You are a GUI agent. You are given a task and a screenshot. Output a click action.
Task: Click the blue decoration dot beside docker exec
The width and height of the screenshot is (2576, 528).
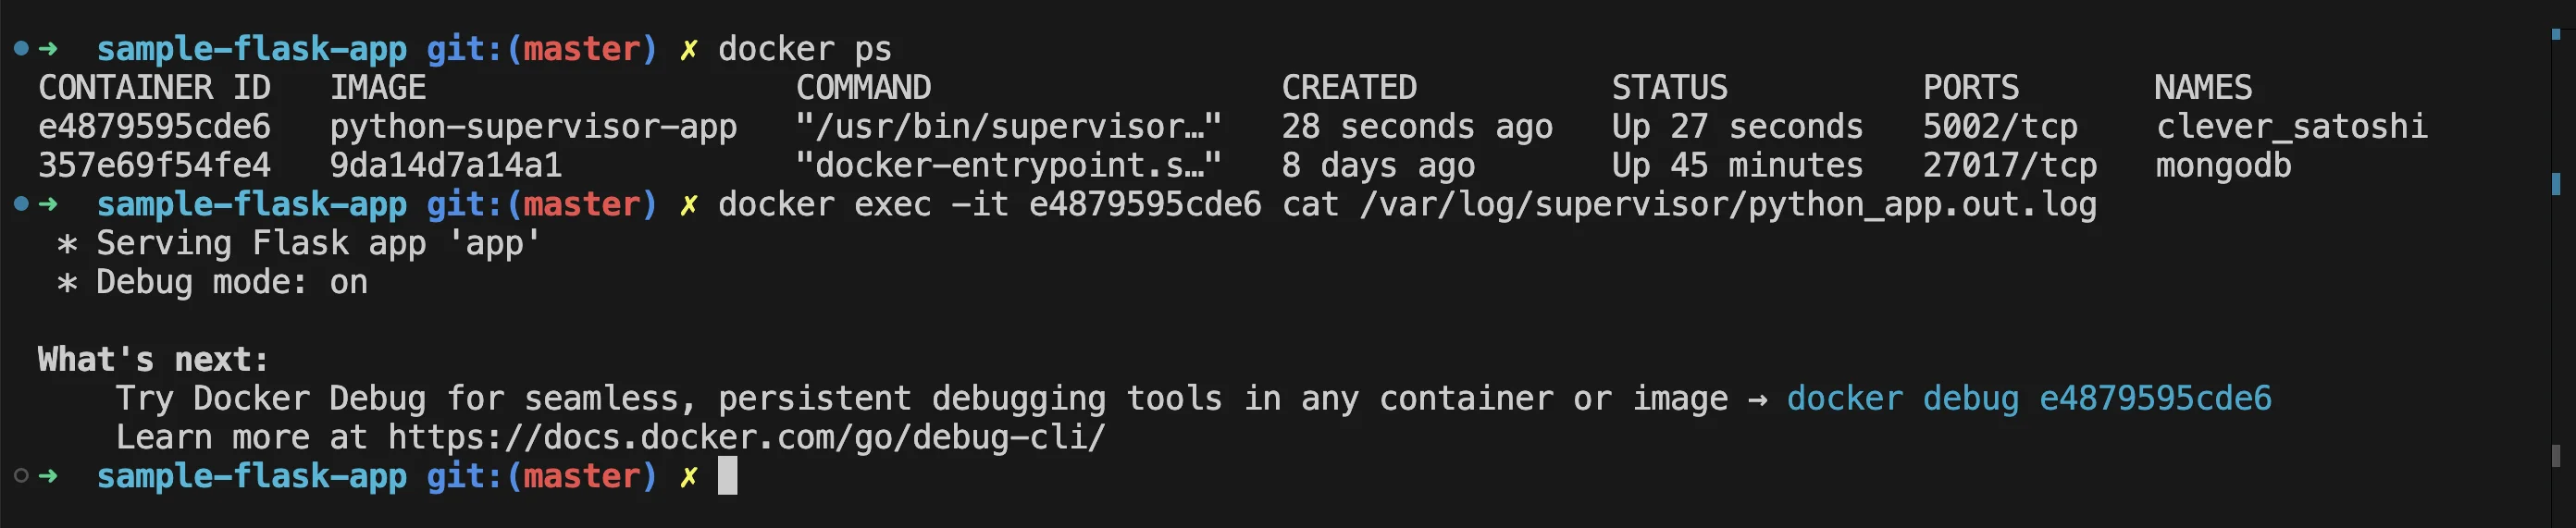tap(21, 204)
